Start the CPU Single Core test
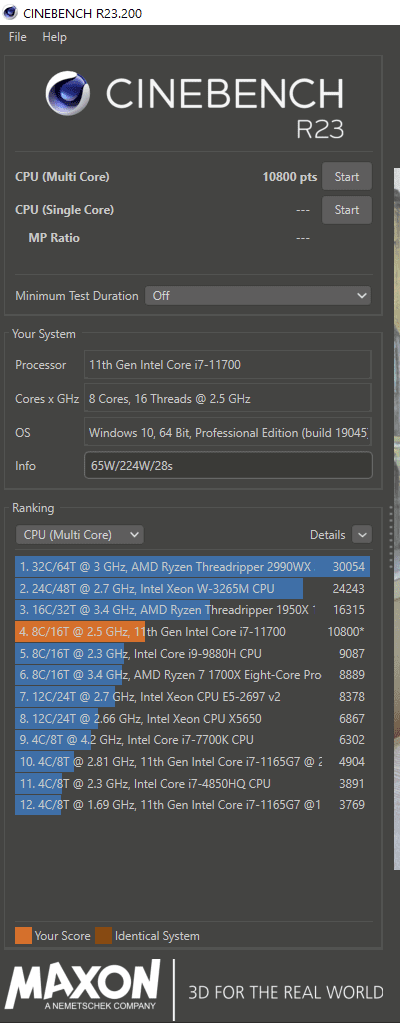This screenshot has width=400, height=1023. click(347, 209)
